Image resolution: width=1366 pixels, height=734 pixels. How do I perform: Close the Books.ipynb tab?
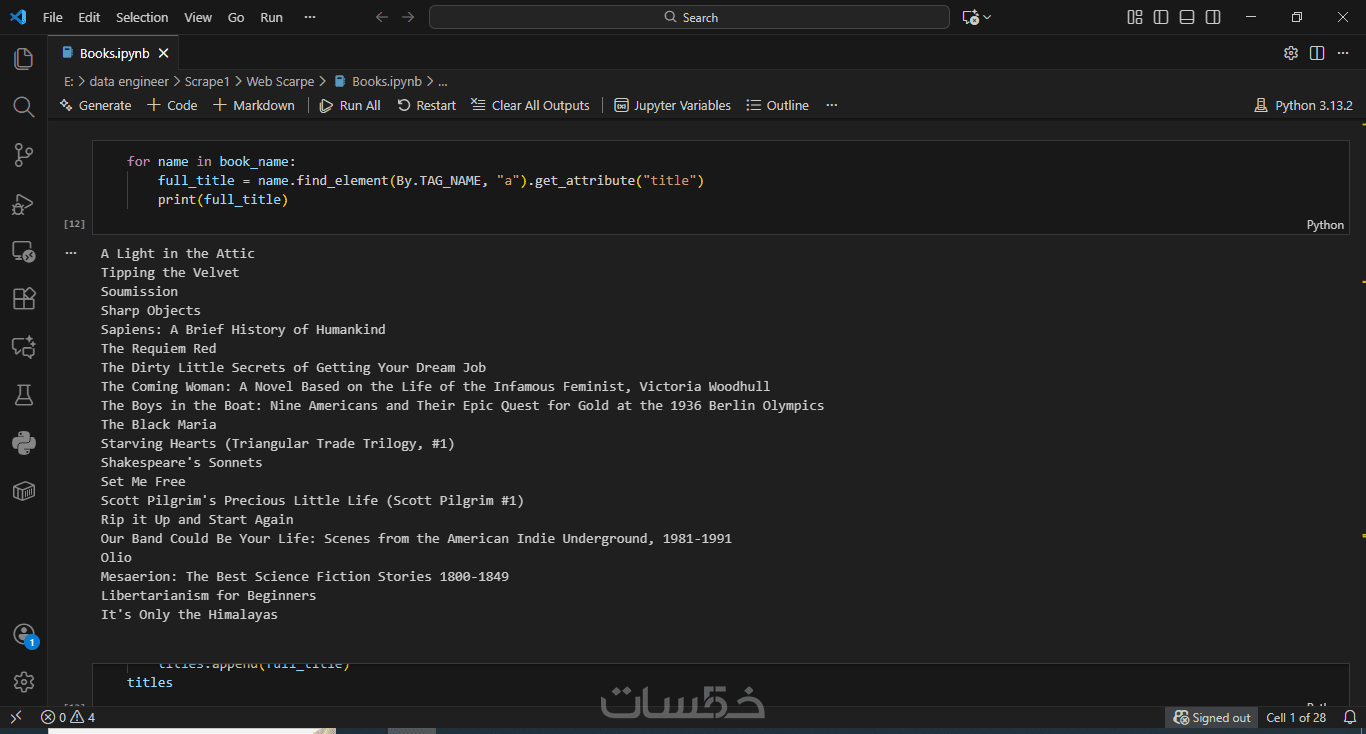164,53
